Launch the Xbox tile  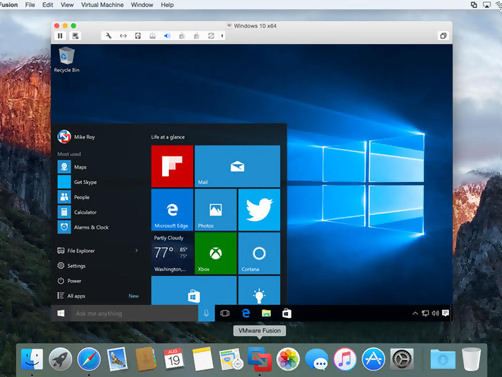coord(216,253)
